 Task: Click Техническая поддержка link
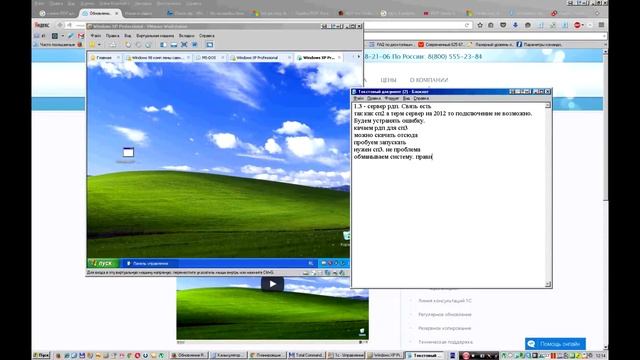pos(445,342)
